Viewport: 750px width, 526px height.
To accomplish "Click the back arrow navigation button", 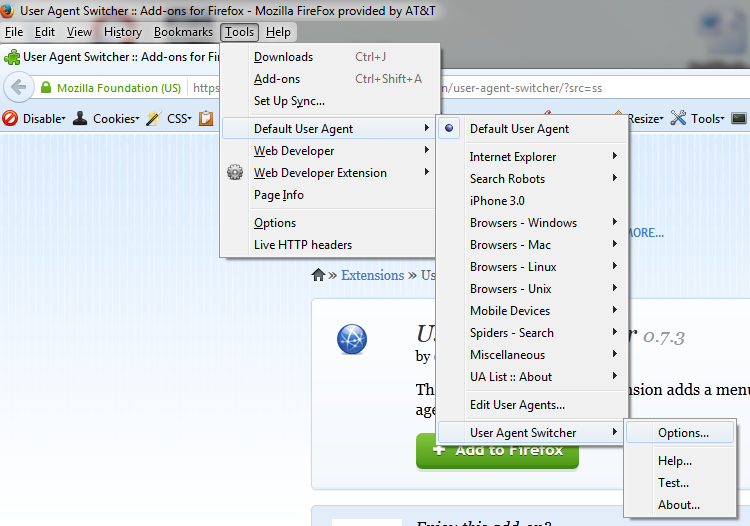I will (x=19, y=88).
